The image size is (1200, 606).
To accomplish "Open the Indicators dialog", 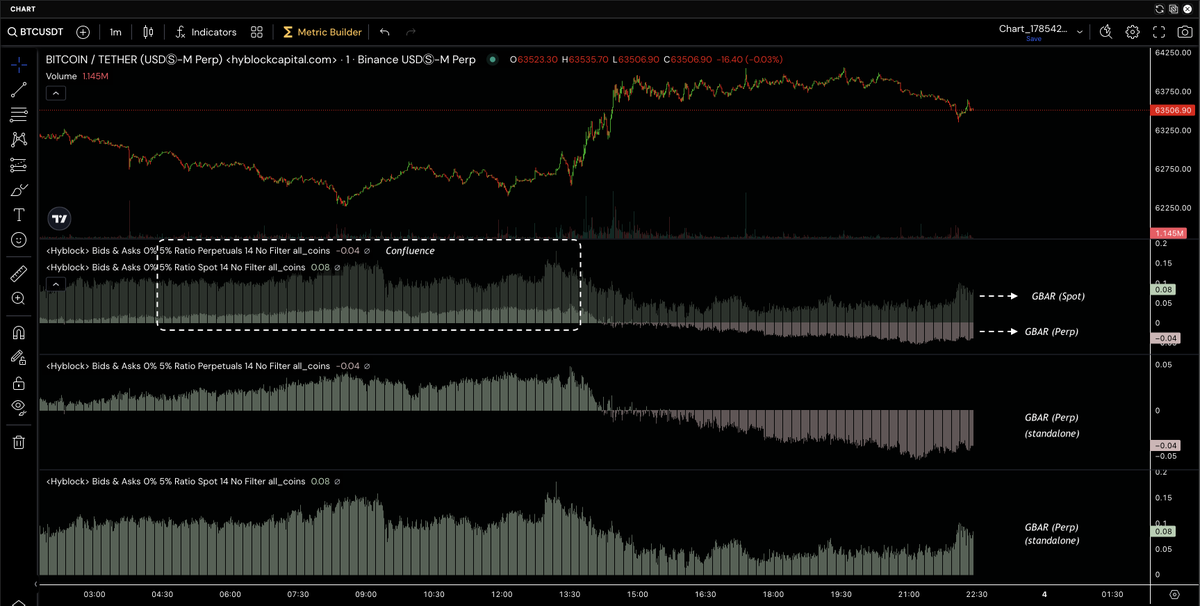I will (206, 32).
